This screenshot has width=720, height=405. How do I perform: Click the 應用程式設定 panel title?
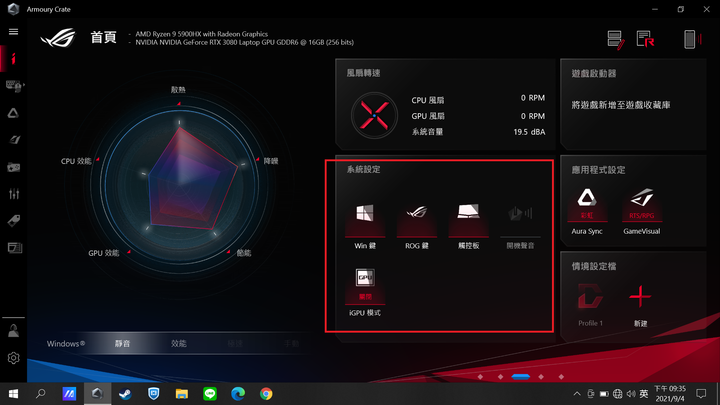click(598, 170)
